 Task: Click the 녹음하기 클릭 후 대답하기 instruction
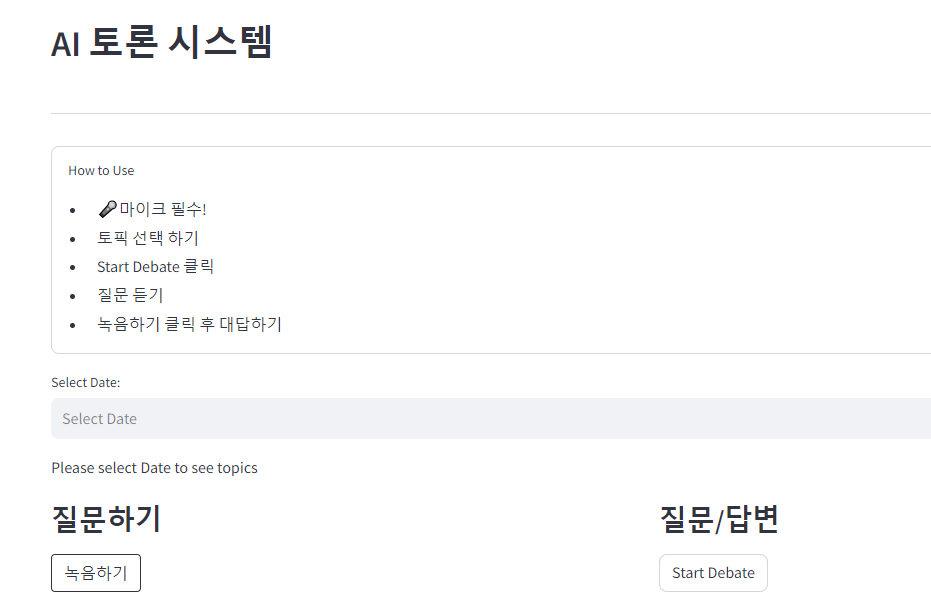[189, 324]
